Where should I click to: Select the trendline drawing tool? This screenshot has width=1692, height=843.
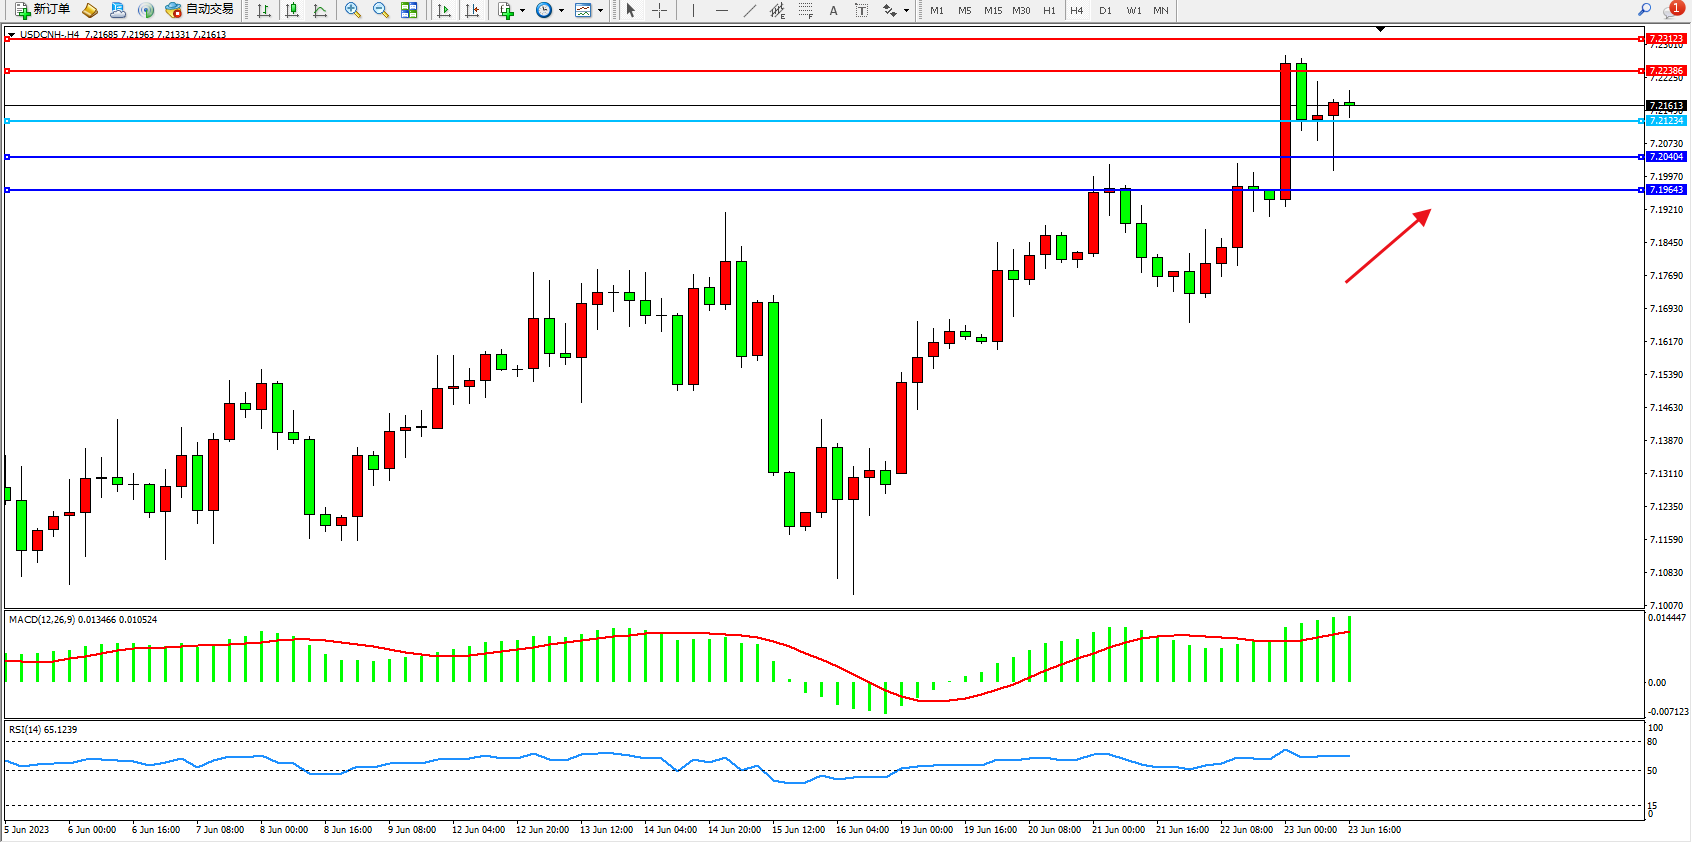tap(750, 10)
